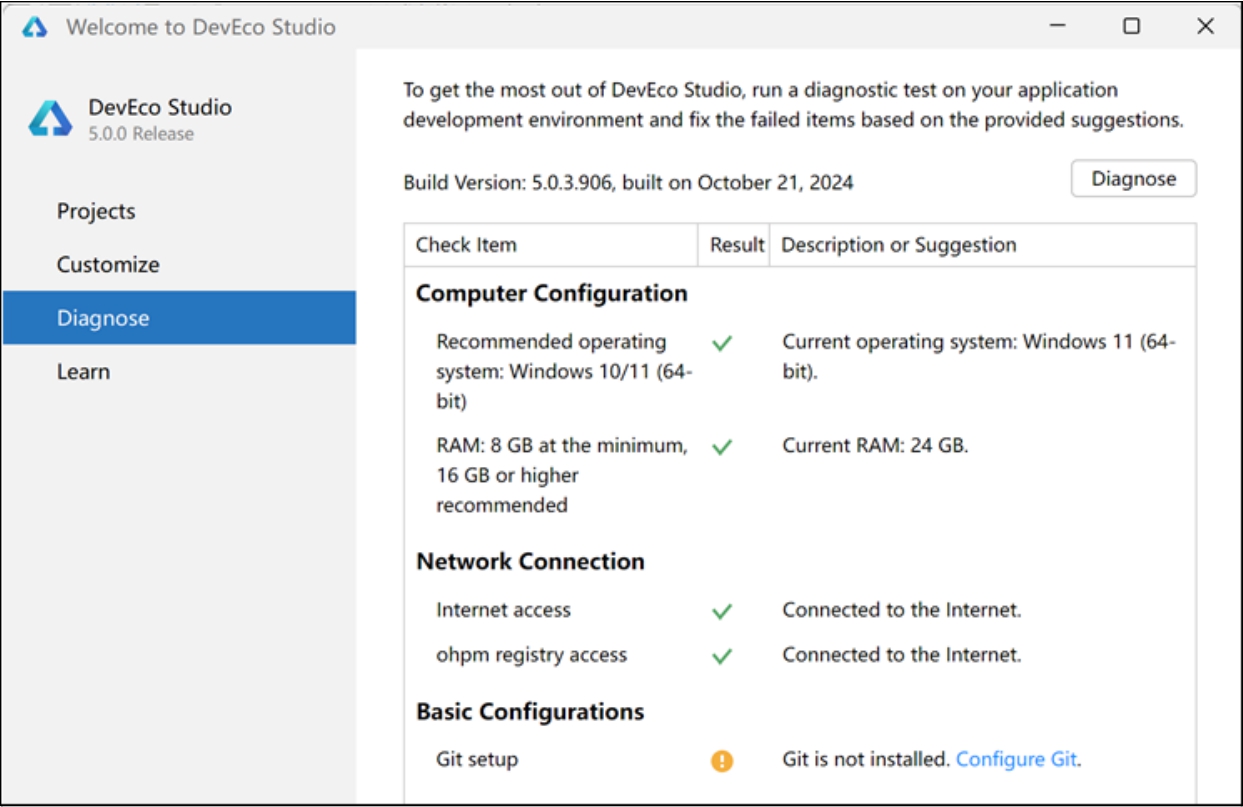This screenshot has height=807, width=1243.
Task: Close the DevEco Studio window
Action: 1205,27
